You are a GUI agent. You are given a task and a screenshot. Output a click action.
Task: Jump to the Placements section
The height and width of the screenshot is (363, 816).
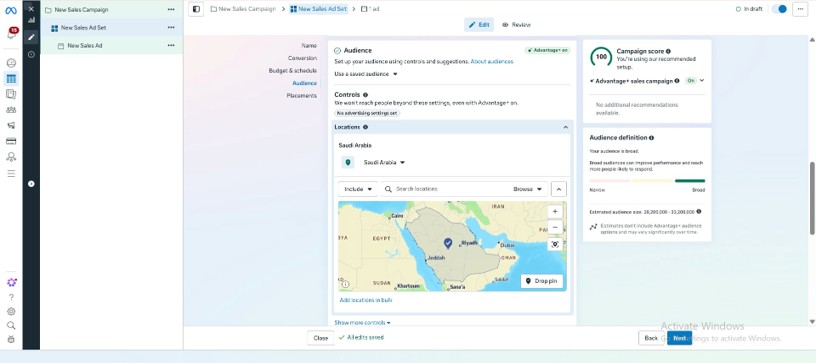click(x=301, y=96)
